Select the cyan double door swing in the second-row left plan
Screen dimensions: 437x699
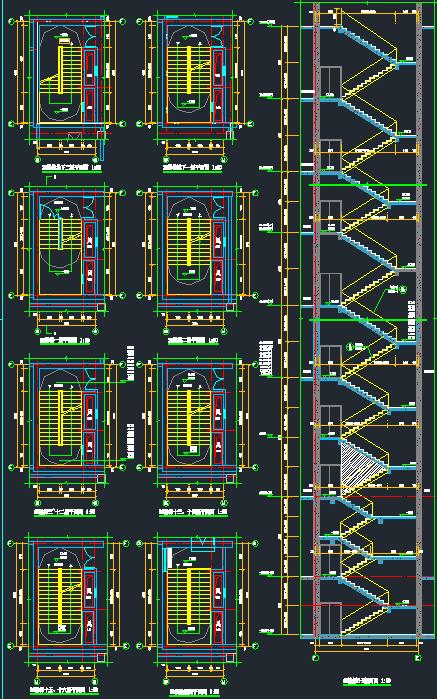(91, 206)
